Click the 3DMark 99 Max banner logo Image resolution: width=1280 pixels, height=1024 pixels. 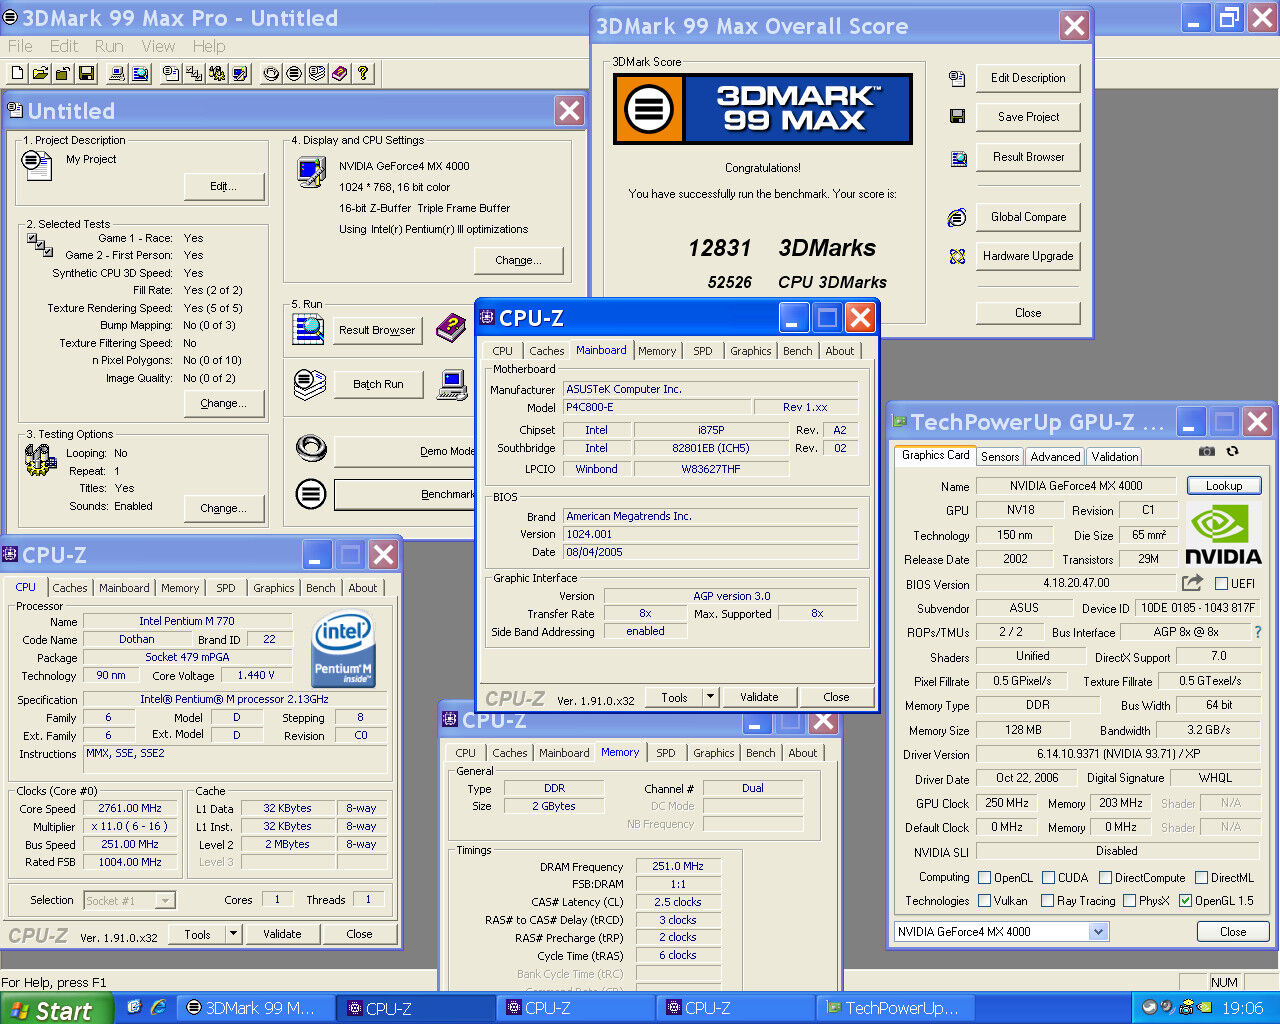point(763,109)
